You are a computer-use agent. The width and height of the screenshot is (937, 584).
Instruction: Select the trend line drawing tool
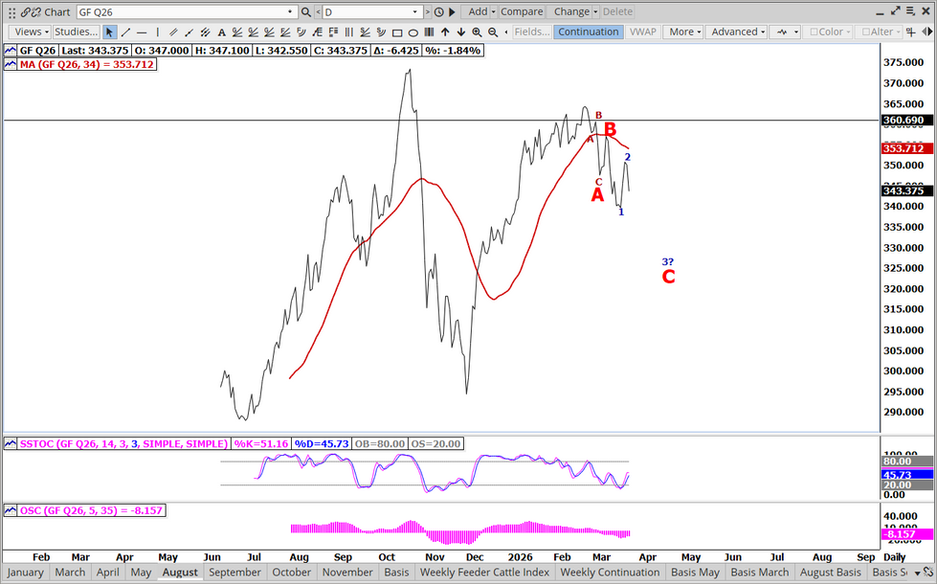(125, 32)
